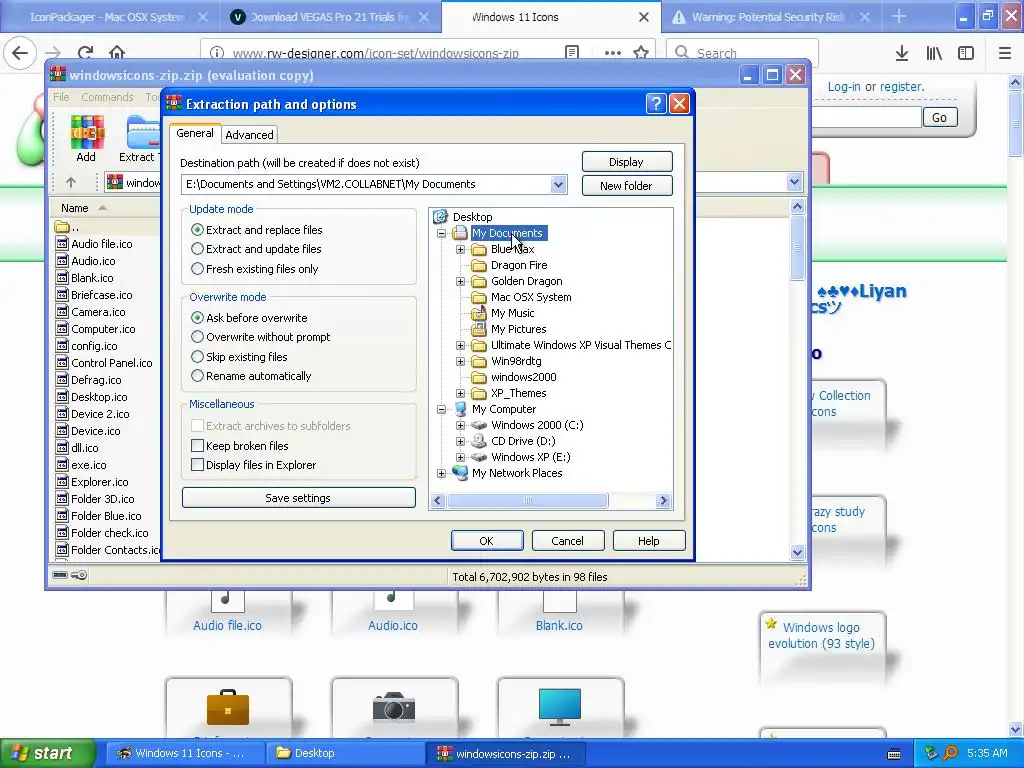The image size is (1024, 768).
Task: Click the tree scrollbar right arrow
Action: [x=664, y=501]
